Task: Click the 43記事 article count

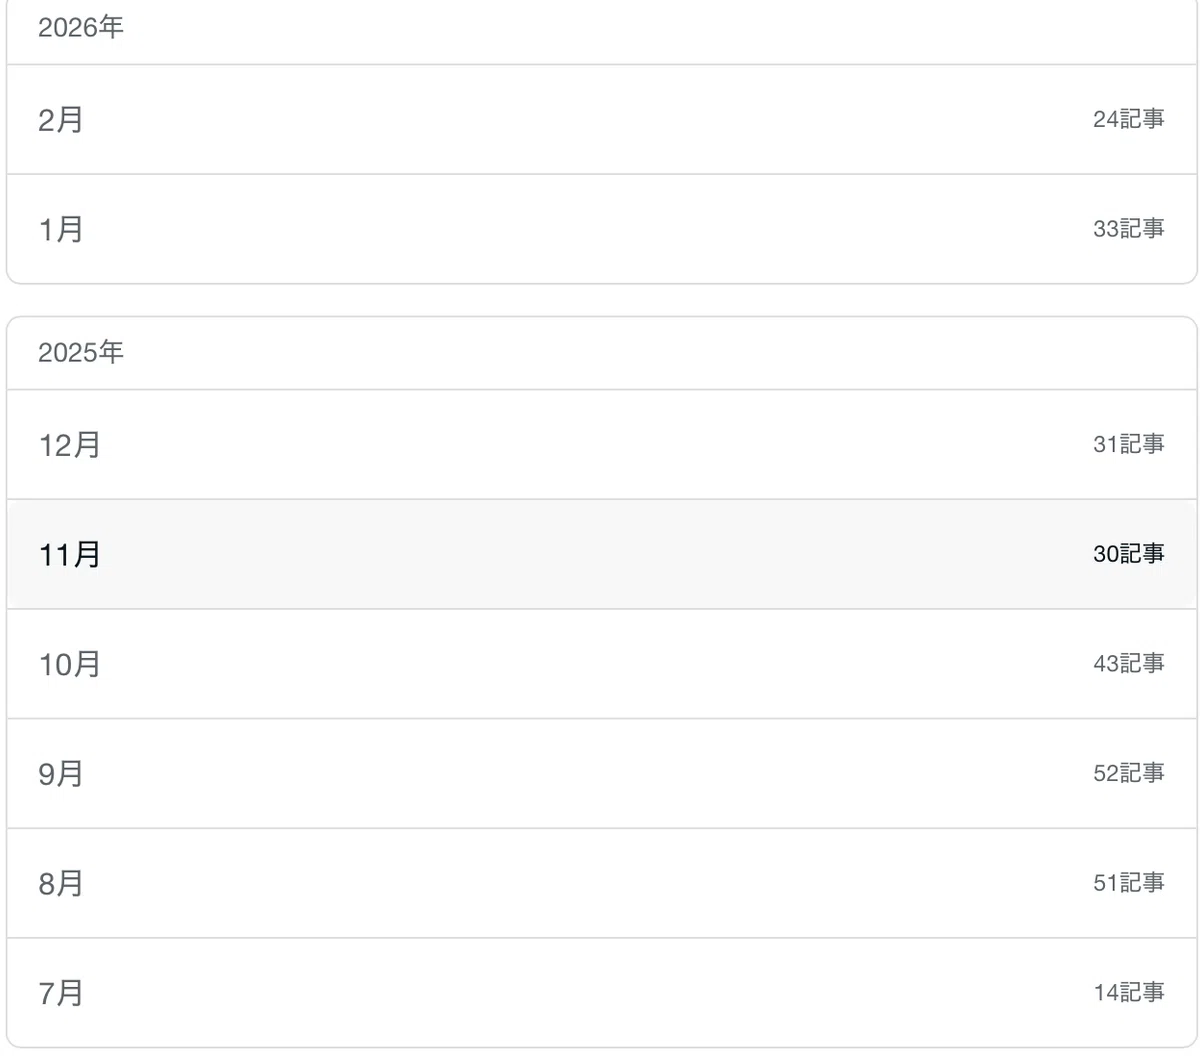Action: (1128, 664)
